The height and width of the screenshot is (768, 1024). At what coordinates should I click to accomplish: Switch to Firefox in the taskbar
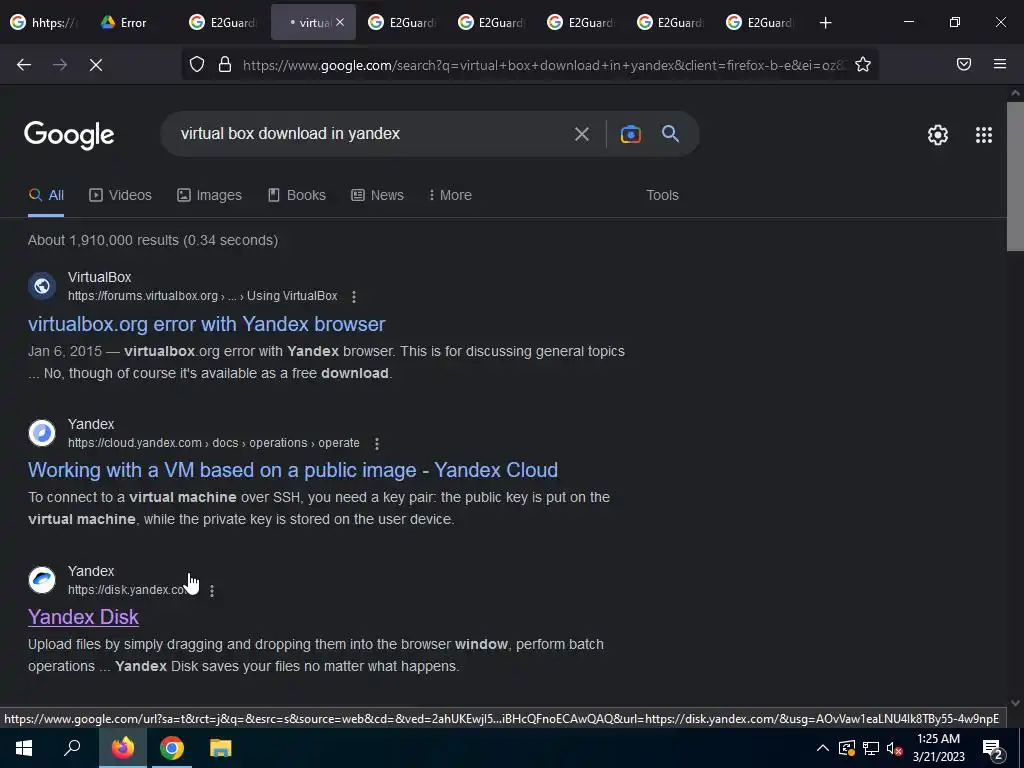[123, 748]
